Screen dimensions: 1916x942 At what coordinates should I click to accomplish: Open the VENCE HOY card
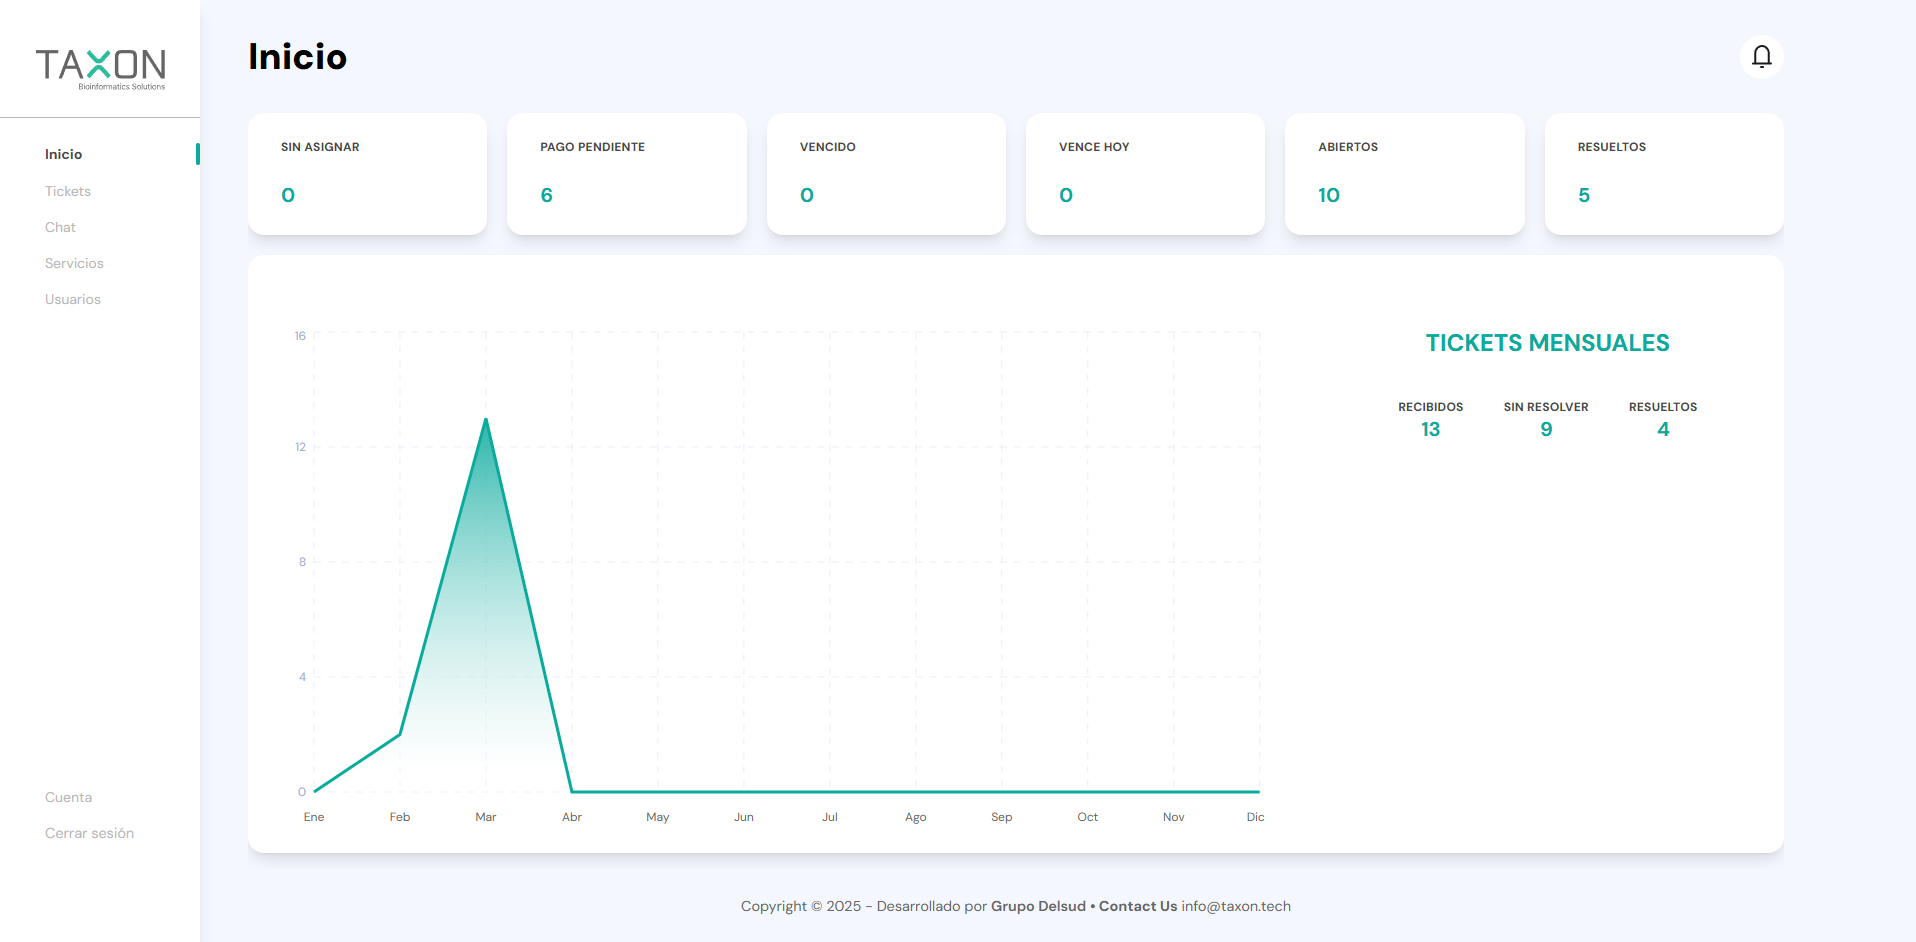[x=1145, y=174]
